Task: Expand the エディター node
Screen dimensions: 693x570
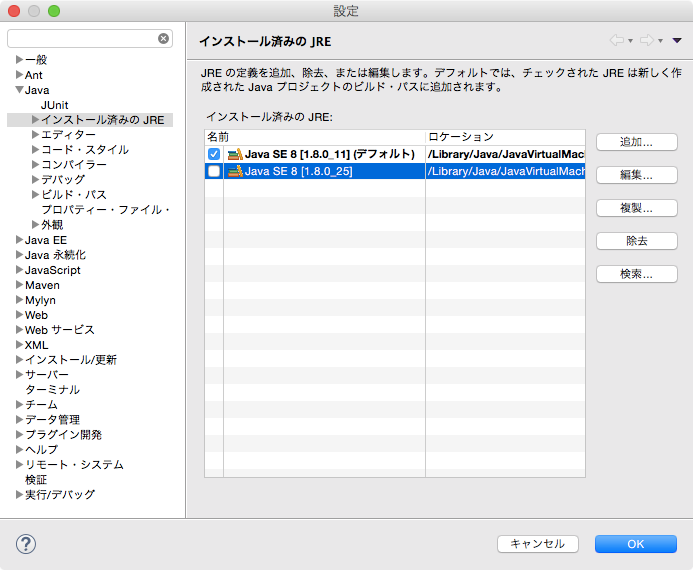Action: point(35,134)
